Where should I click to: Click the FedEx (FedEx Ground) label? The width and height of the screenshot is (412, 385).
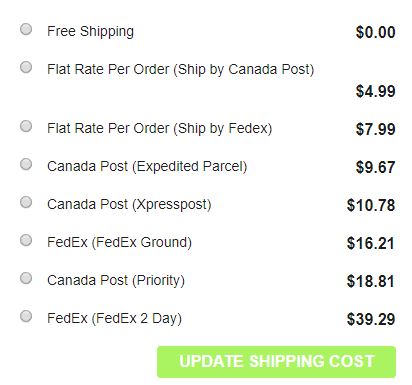click(x=119, y=242)
